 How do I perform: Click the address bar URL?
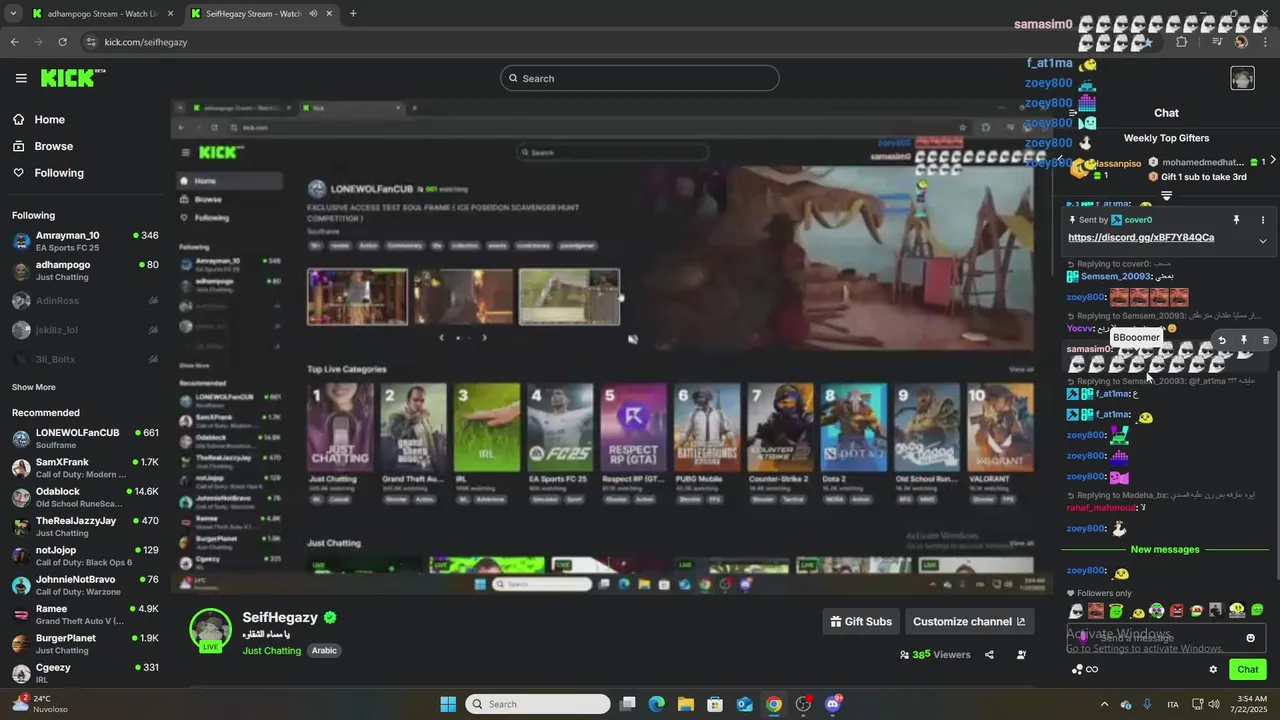click(146, 42)
